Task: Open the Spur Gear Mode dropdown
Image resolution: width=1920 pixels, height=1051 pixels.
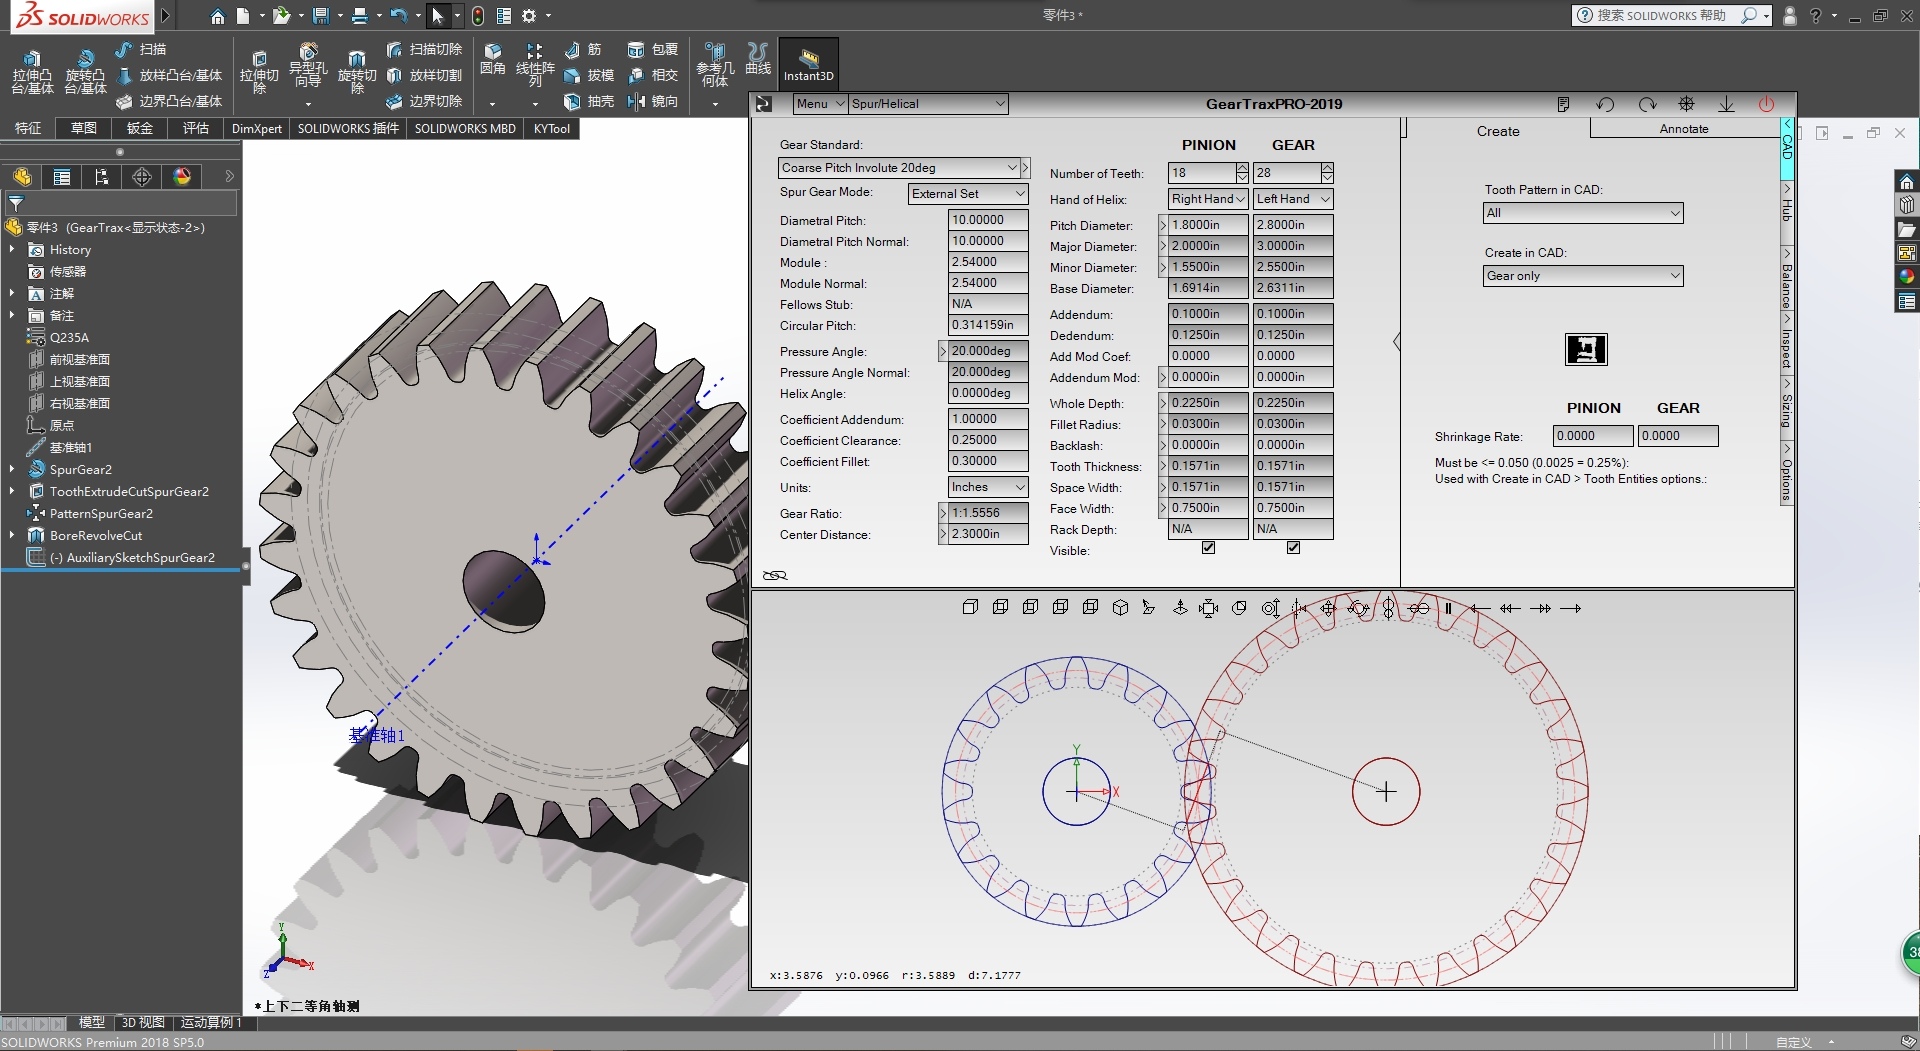Action: [x=968, y=194]
